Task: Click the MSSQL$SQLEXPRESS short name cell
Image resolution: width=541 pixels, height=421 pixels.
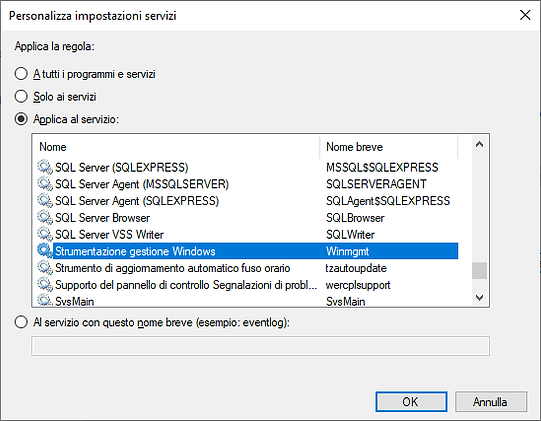Action: pyautogui.click(x=382, y=168)
